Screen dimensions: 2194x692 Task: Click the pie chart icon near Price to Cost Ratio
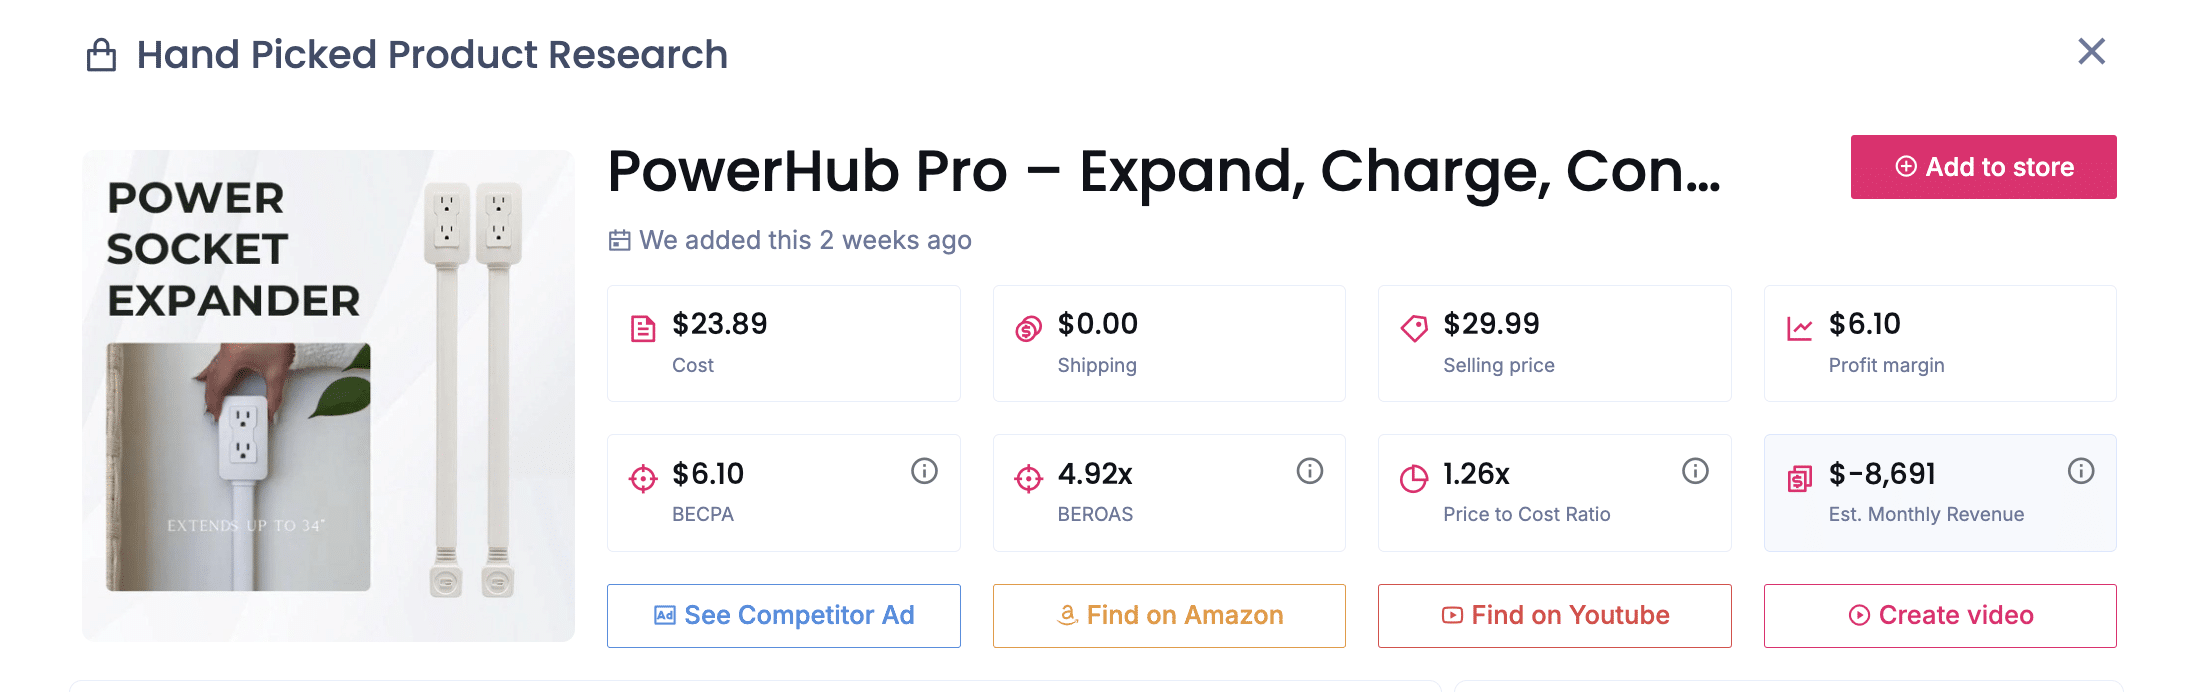coord(1413,478)
